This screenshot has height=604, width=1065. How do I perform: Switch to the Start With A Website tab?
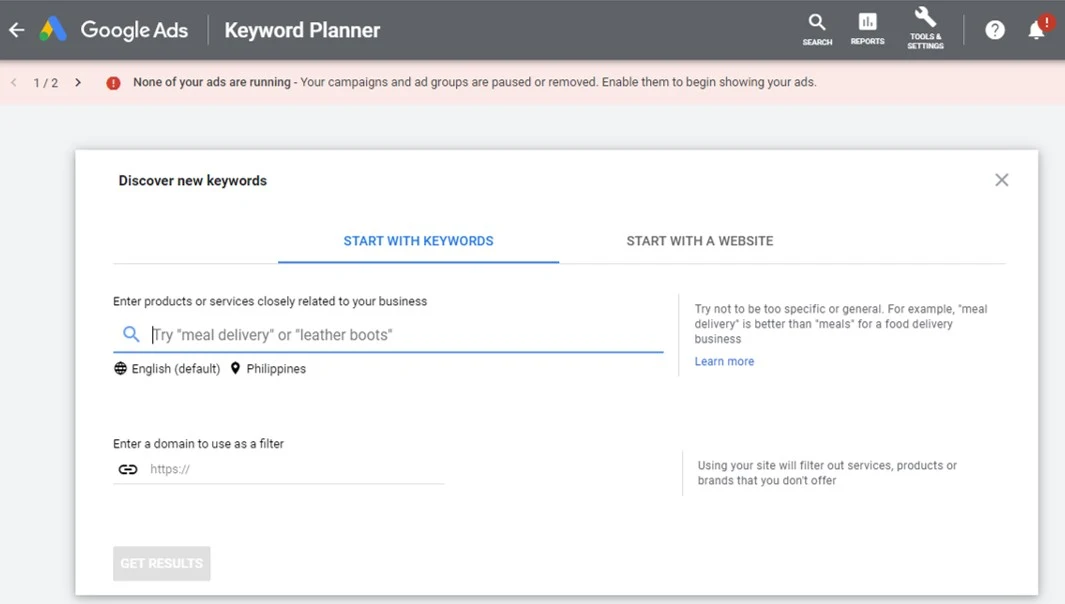(699, 240)
